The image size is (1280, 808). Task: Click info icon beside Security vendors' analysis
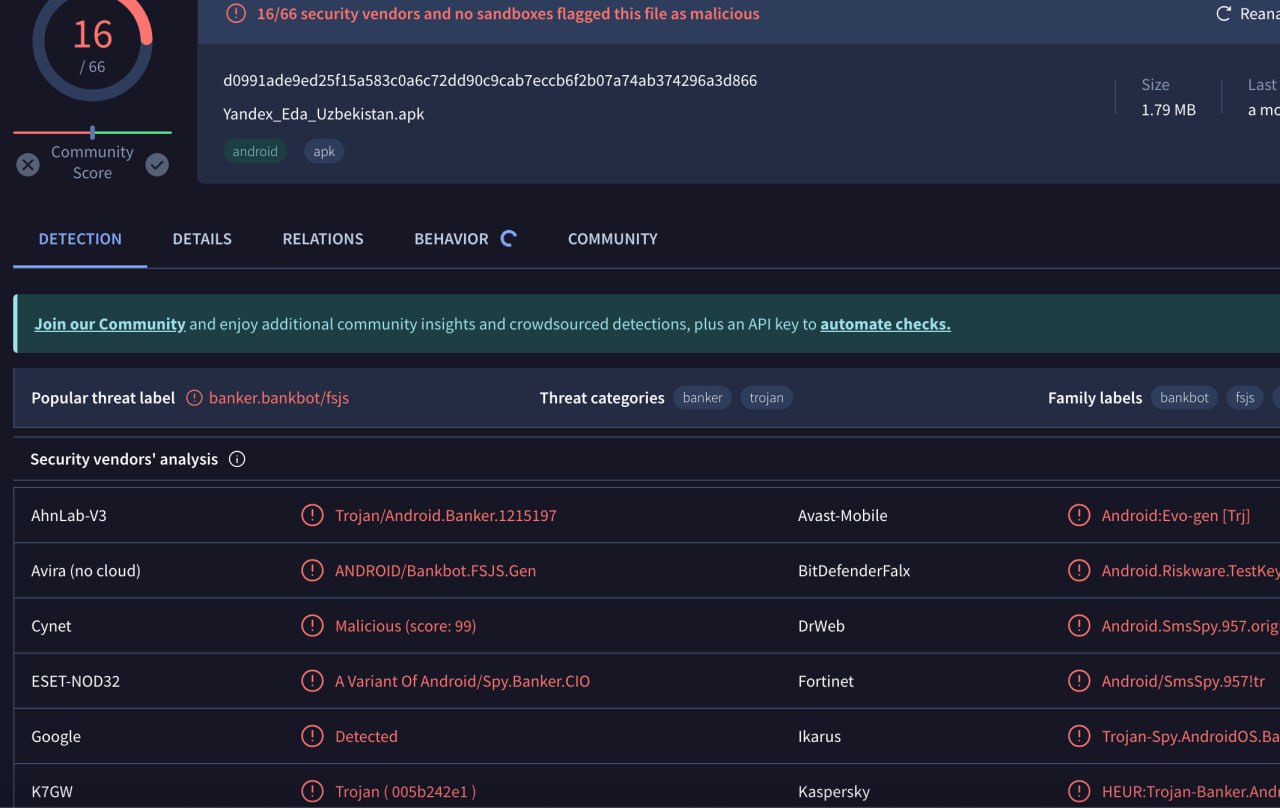[x=237, y=459]
